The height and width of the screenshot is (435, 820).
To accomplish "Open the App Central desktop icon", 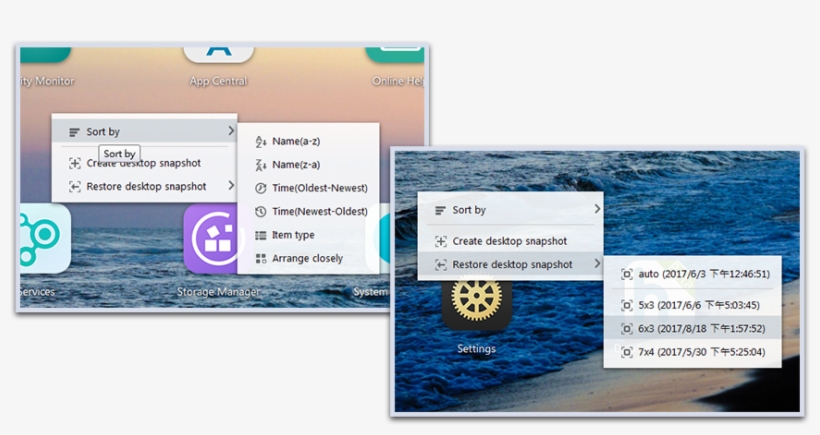I will [x=219, y=54].
